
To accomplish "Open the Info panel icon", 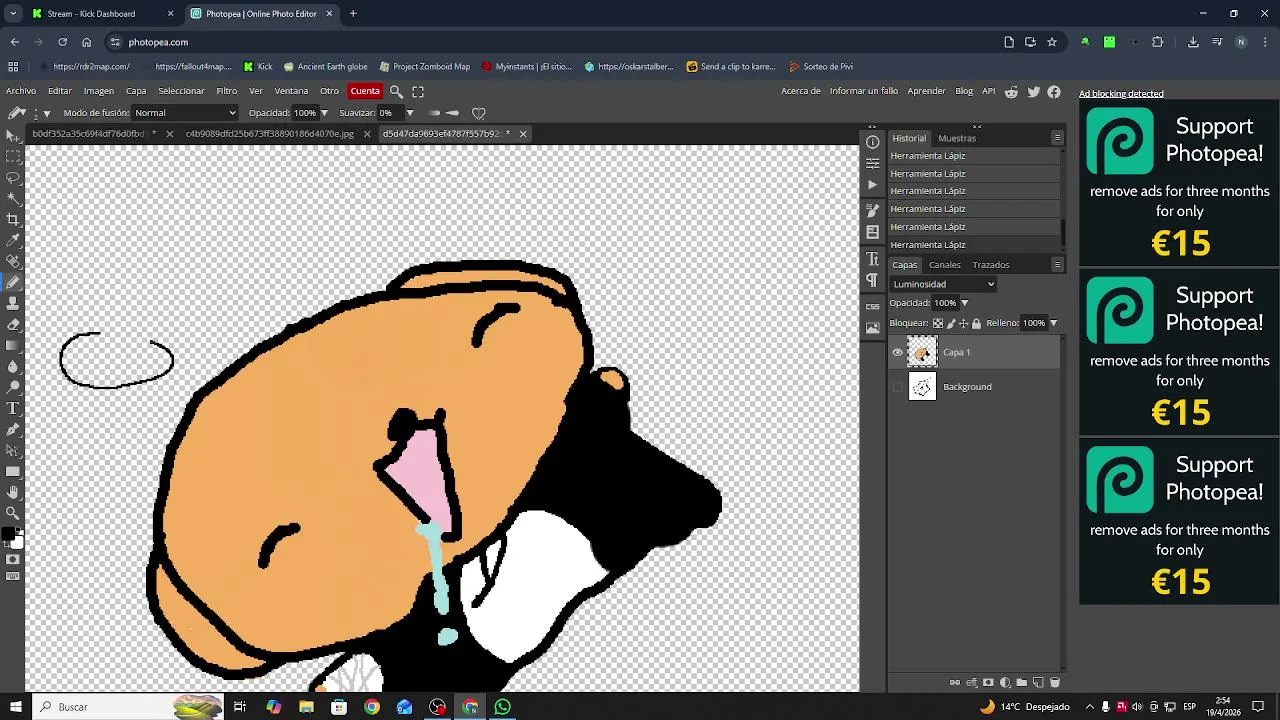I will pyautogui.click(x=873, y=142).
